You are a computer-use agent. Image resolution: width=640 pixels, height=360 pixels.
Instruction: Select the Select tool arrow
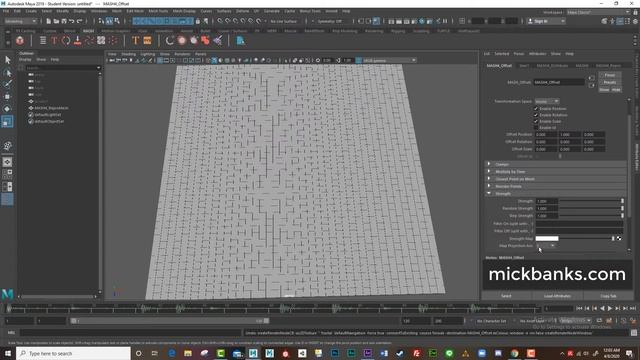click(x=7, y=60)
